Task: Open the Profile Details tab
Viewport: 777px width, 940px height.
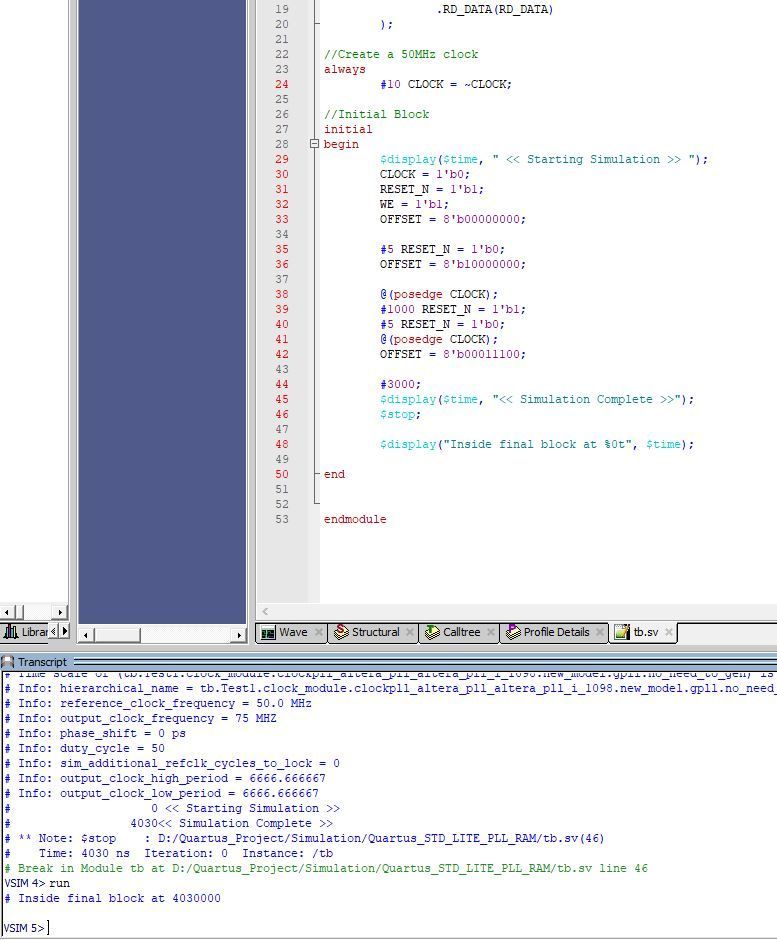Action: 555,632
